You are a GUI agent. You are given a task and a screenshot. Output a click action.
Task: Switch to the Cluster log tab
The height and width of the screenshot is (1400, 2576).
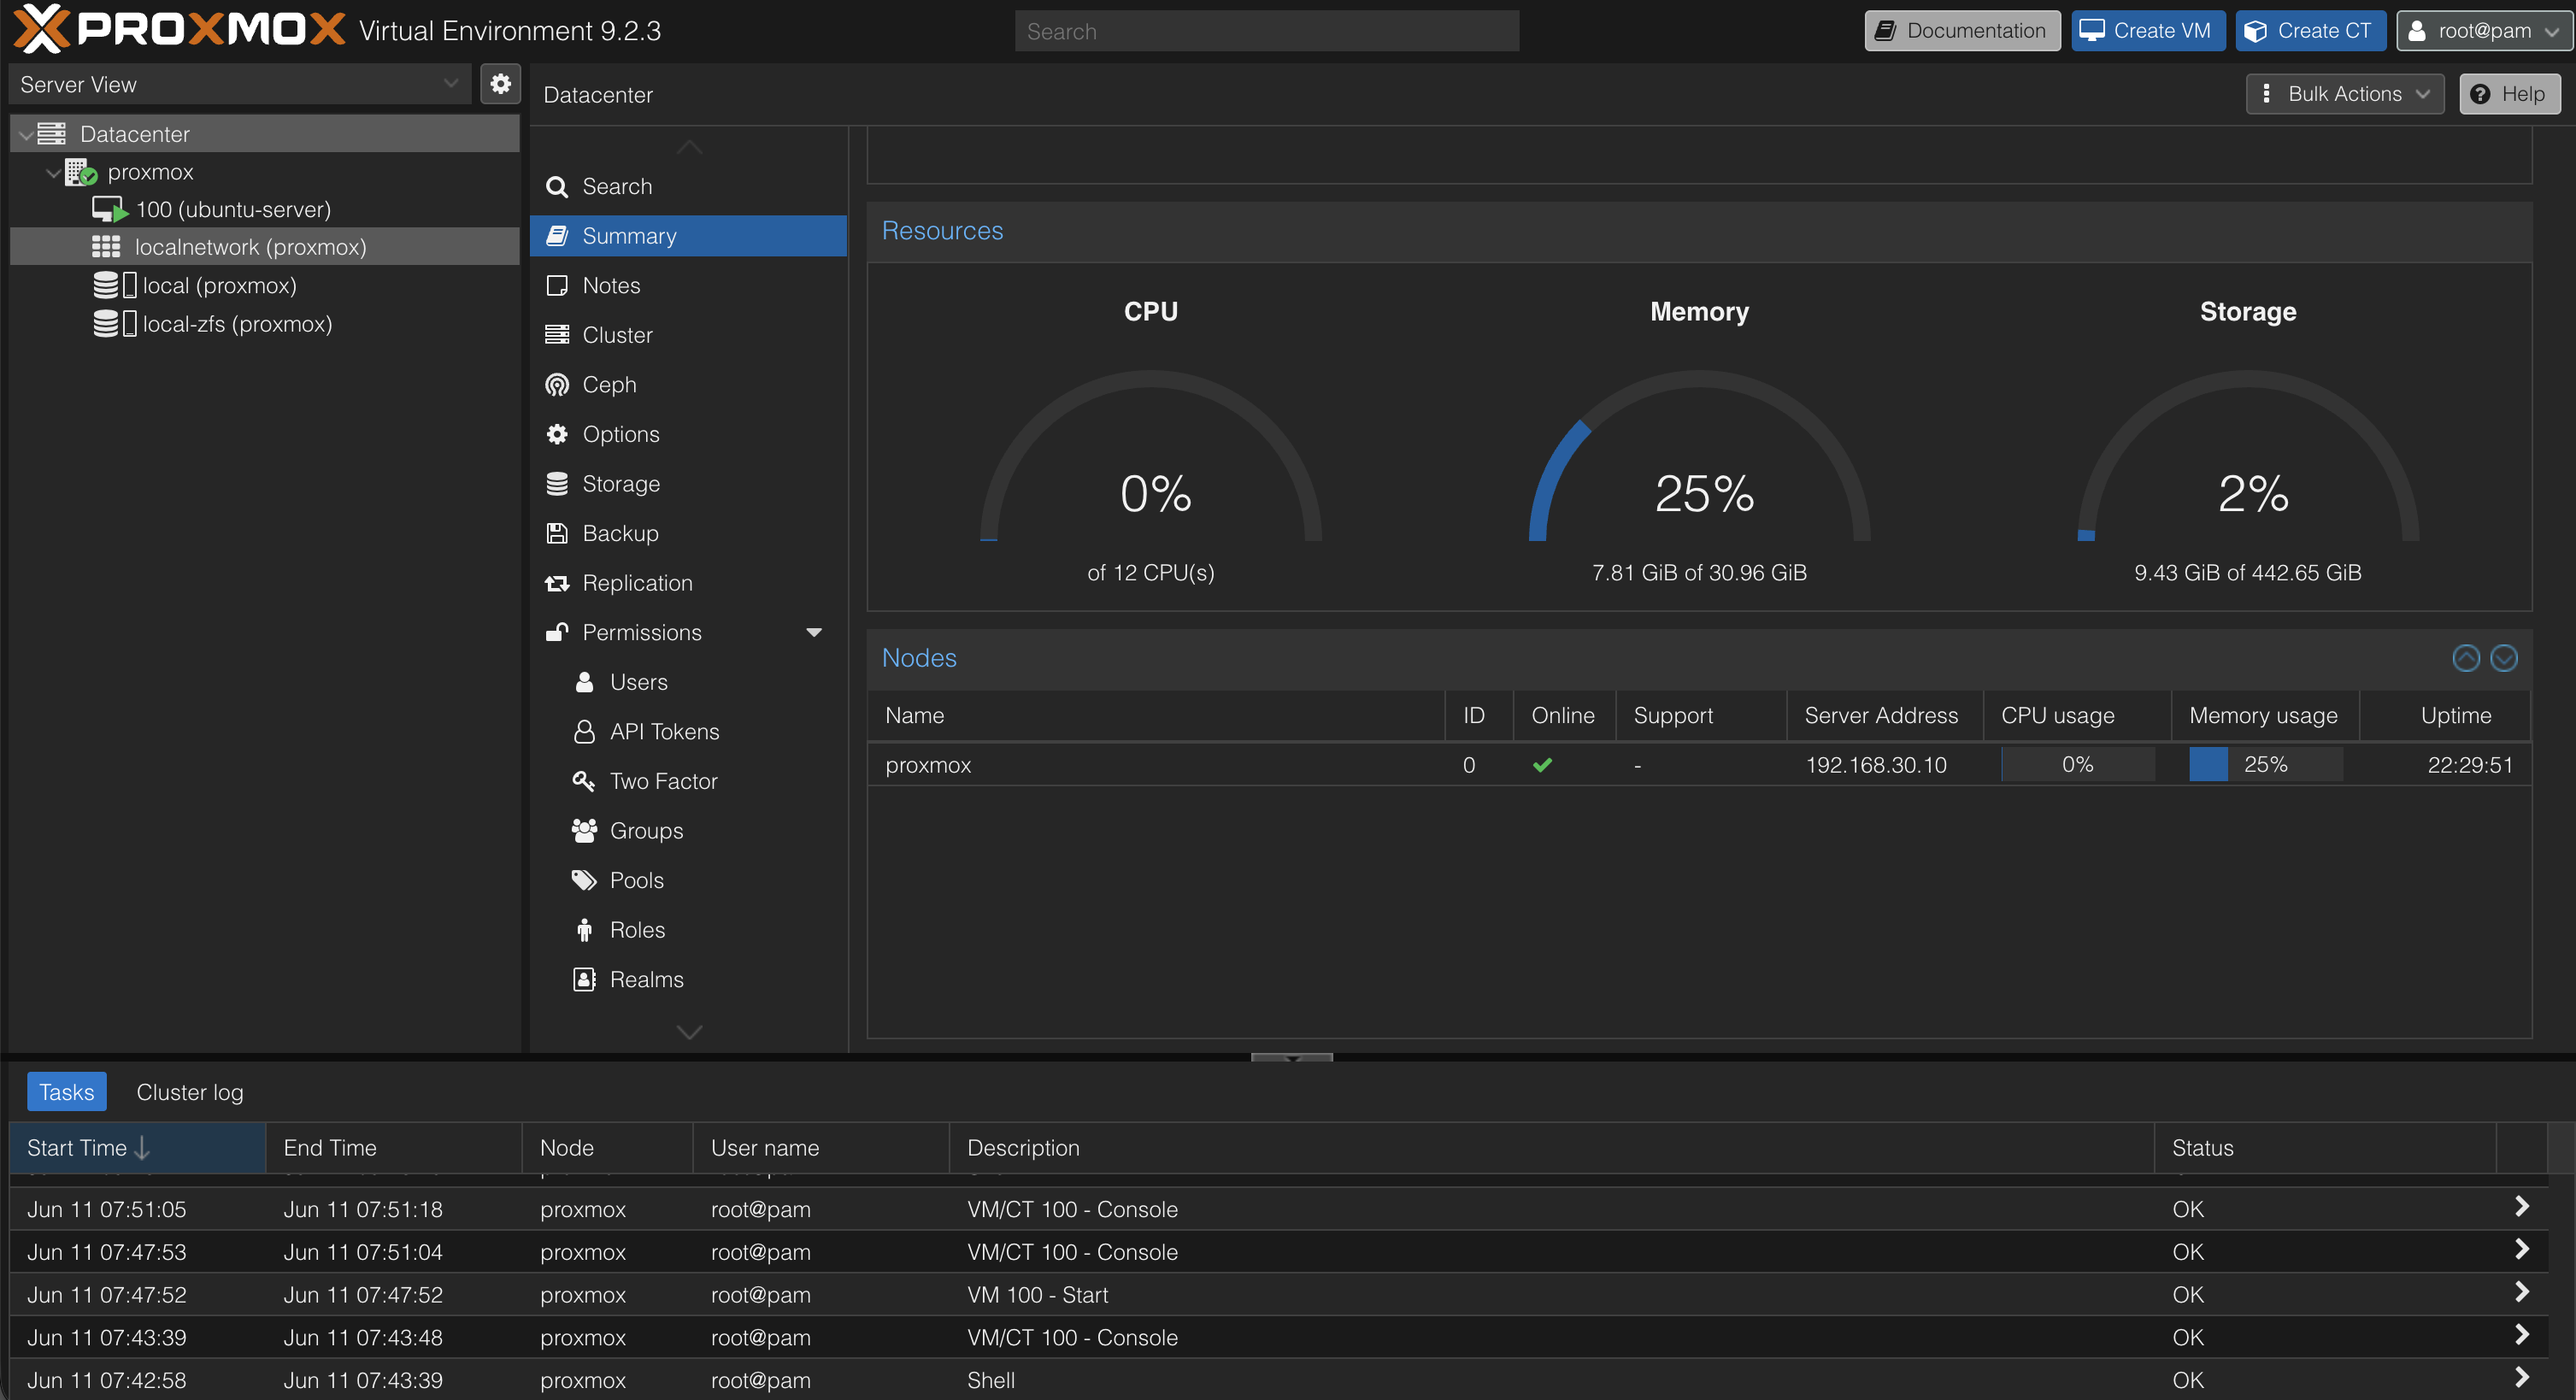tap(190, 1092)
